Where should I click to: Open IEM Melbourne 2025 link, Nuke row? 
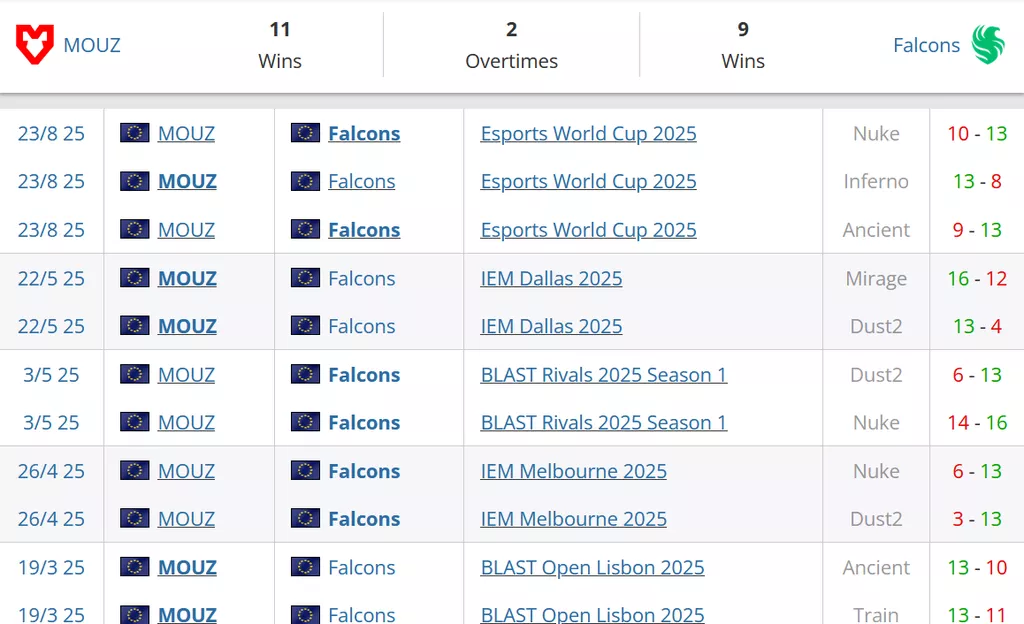[x=573, y=470]
